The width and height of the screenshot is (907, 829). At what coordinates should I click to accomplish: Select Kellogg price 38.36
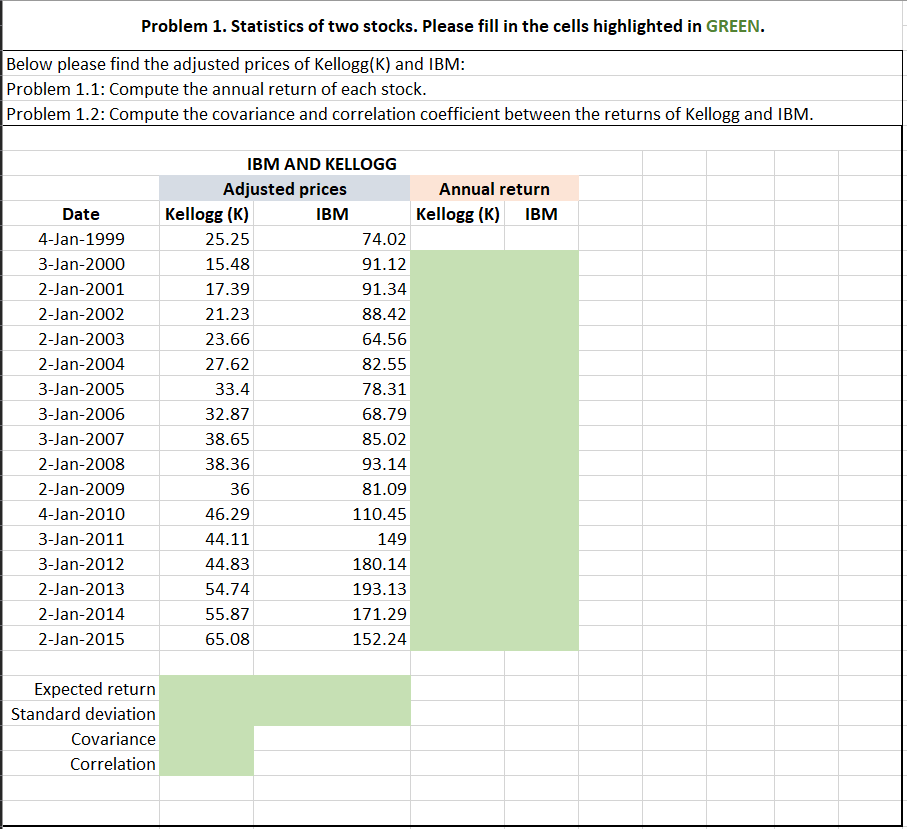(x=207, y=463)
